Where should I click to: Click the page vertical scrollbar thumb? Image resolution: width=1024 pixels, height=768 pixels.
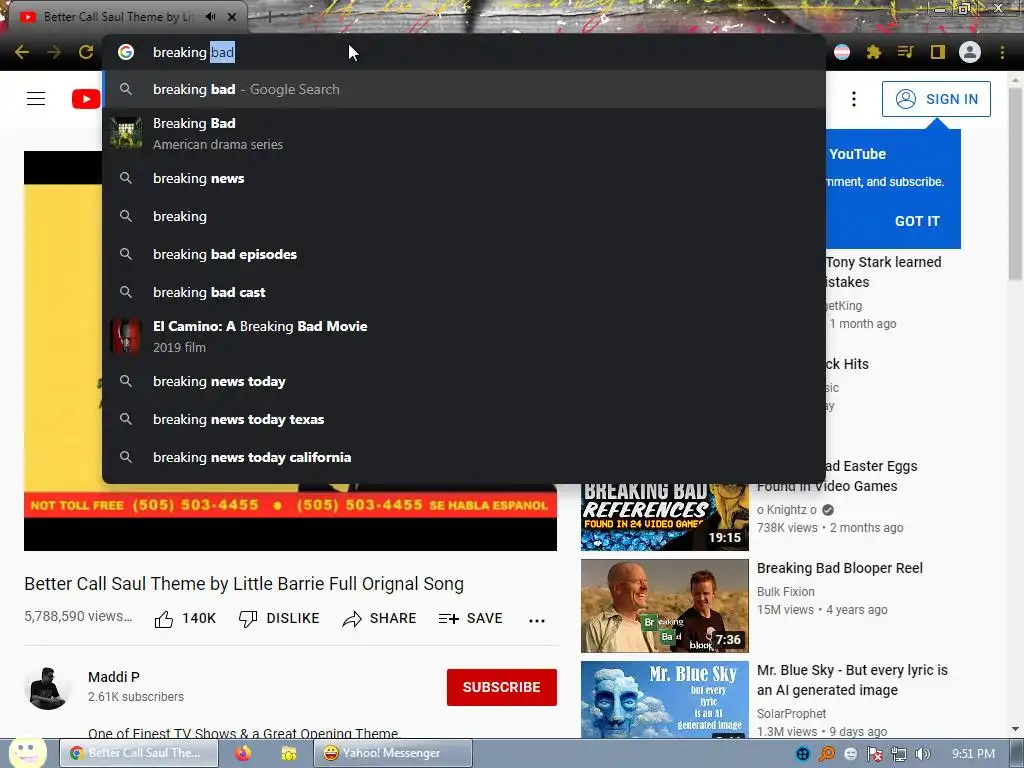[x=1015, y=184]
